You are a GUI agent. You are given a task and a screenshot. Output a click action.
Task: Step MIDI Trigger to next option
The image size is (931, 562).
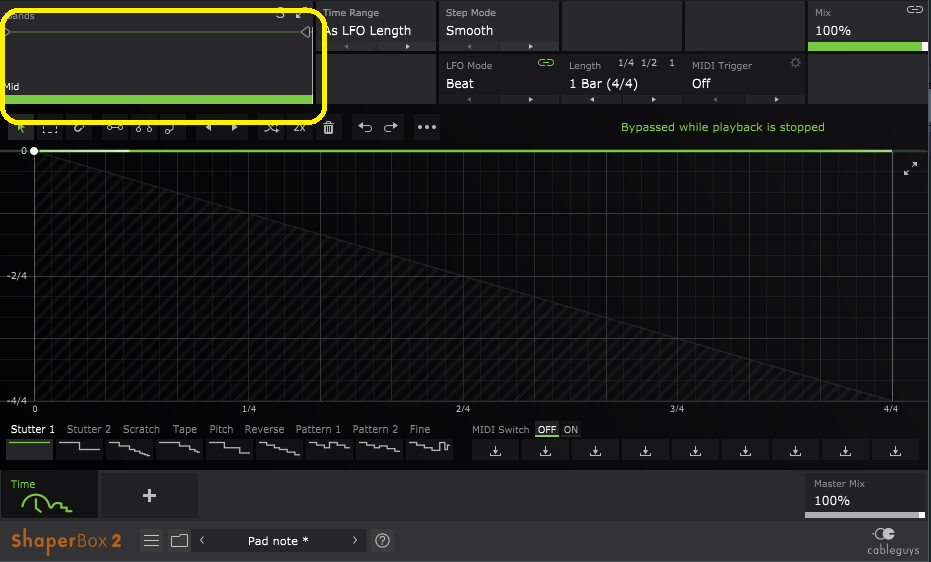click(776, 99)
